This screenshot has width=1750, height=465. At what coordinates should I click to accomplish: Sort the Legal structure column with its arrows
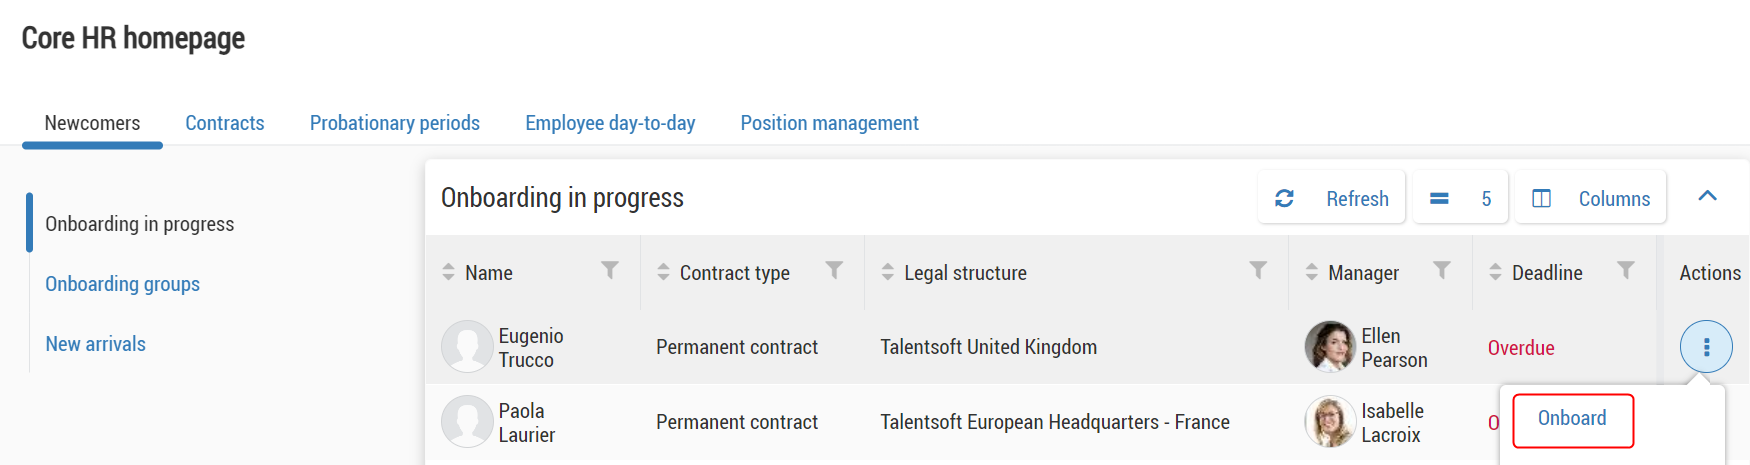pos(887,272)
